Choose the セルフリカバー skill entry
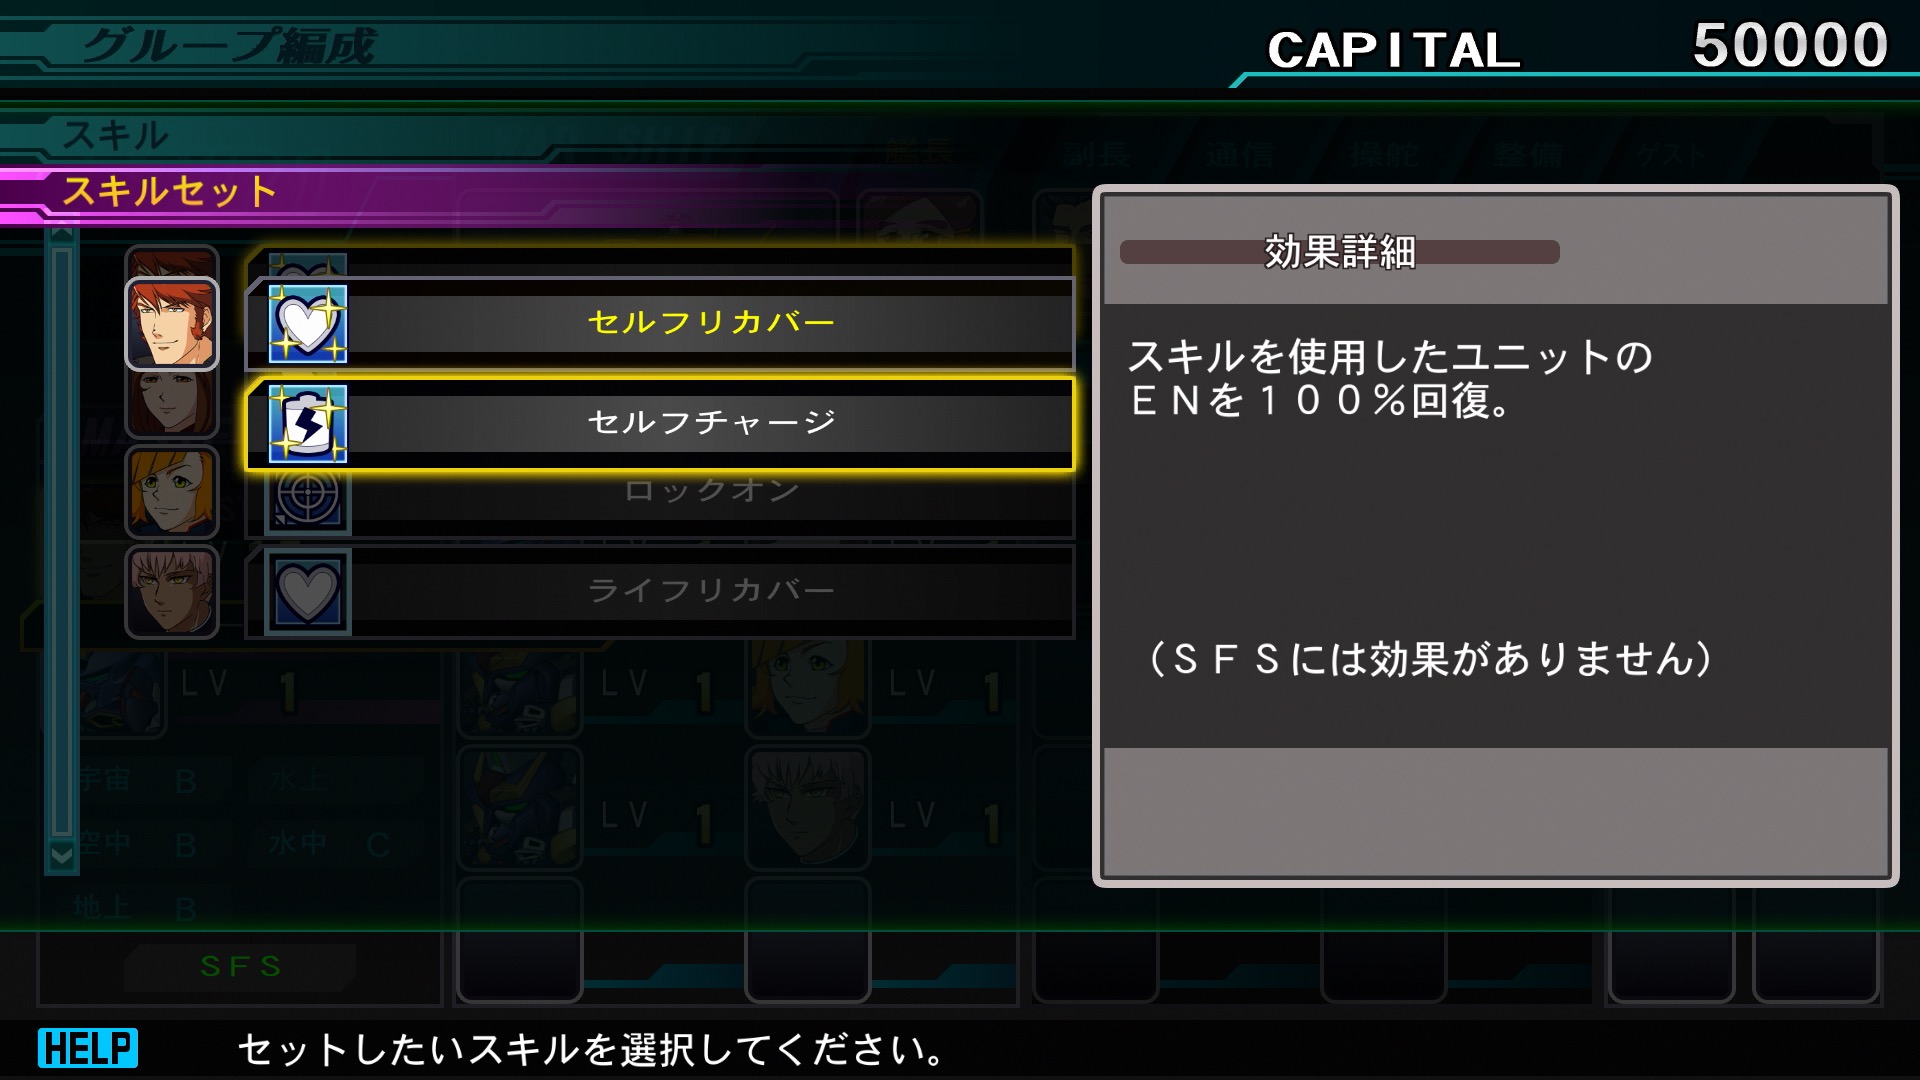 [x=660, y=323]
